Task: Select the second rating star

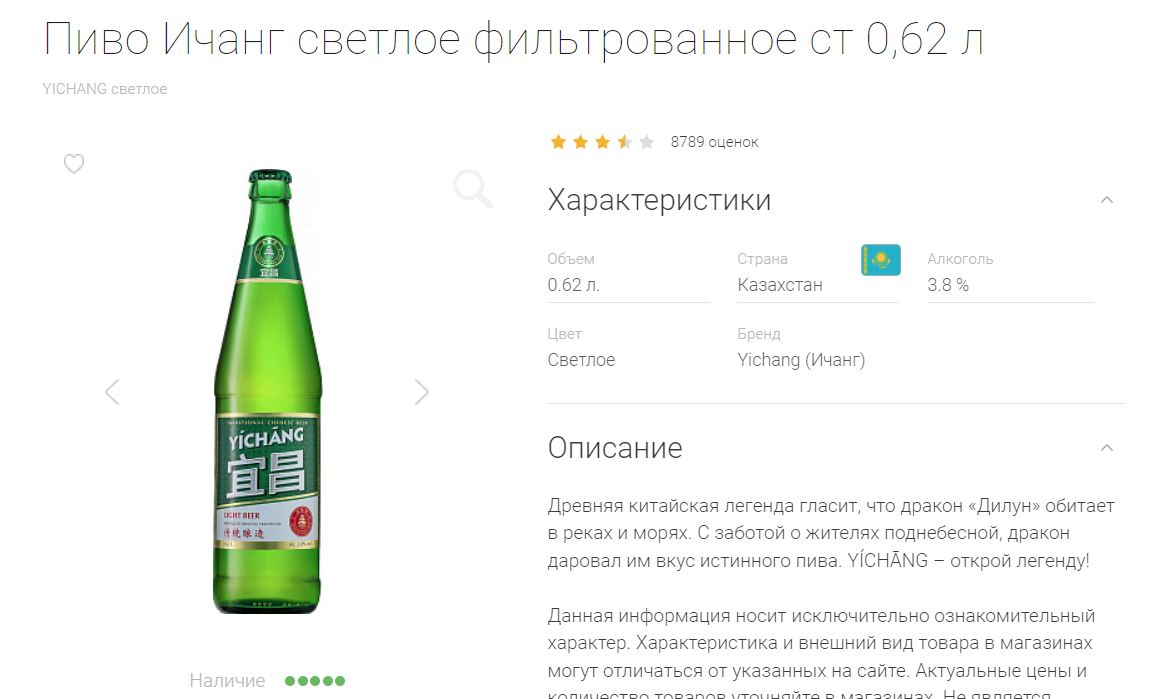Action: pos(580,141)
